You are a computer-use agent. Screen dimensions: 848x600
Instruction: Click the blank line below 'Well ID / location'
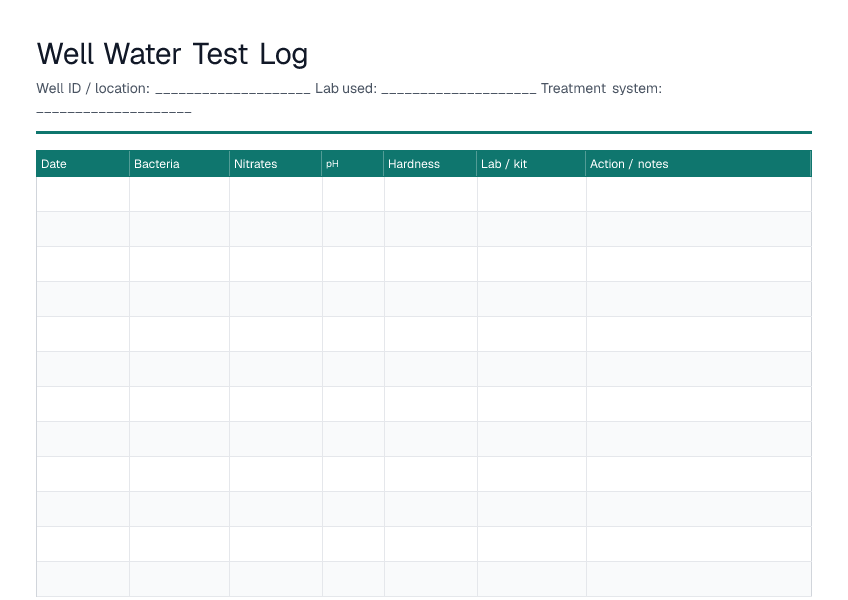tap(114, 112)
